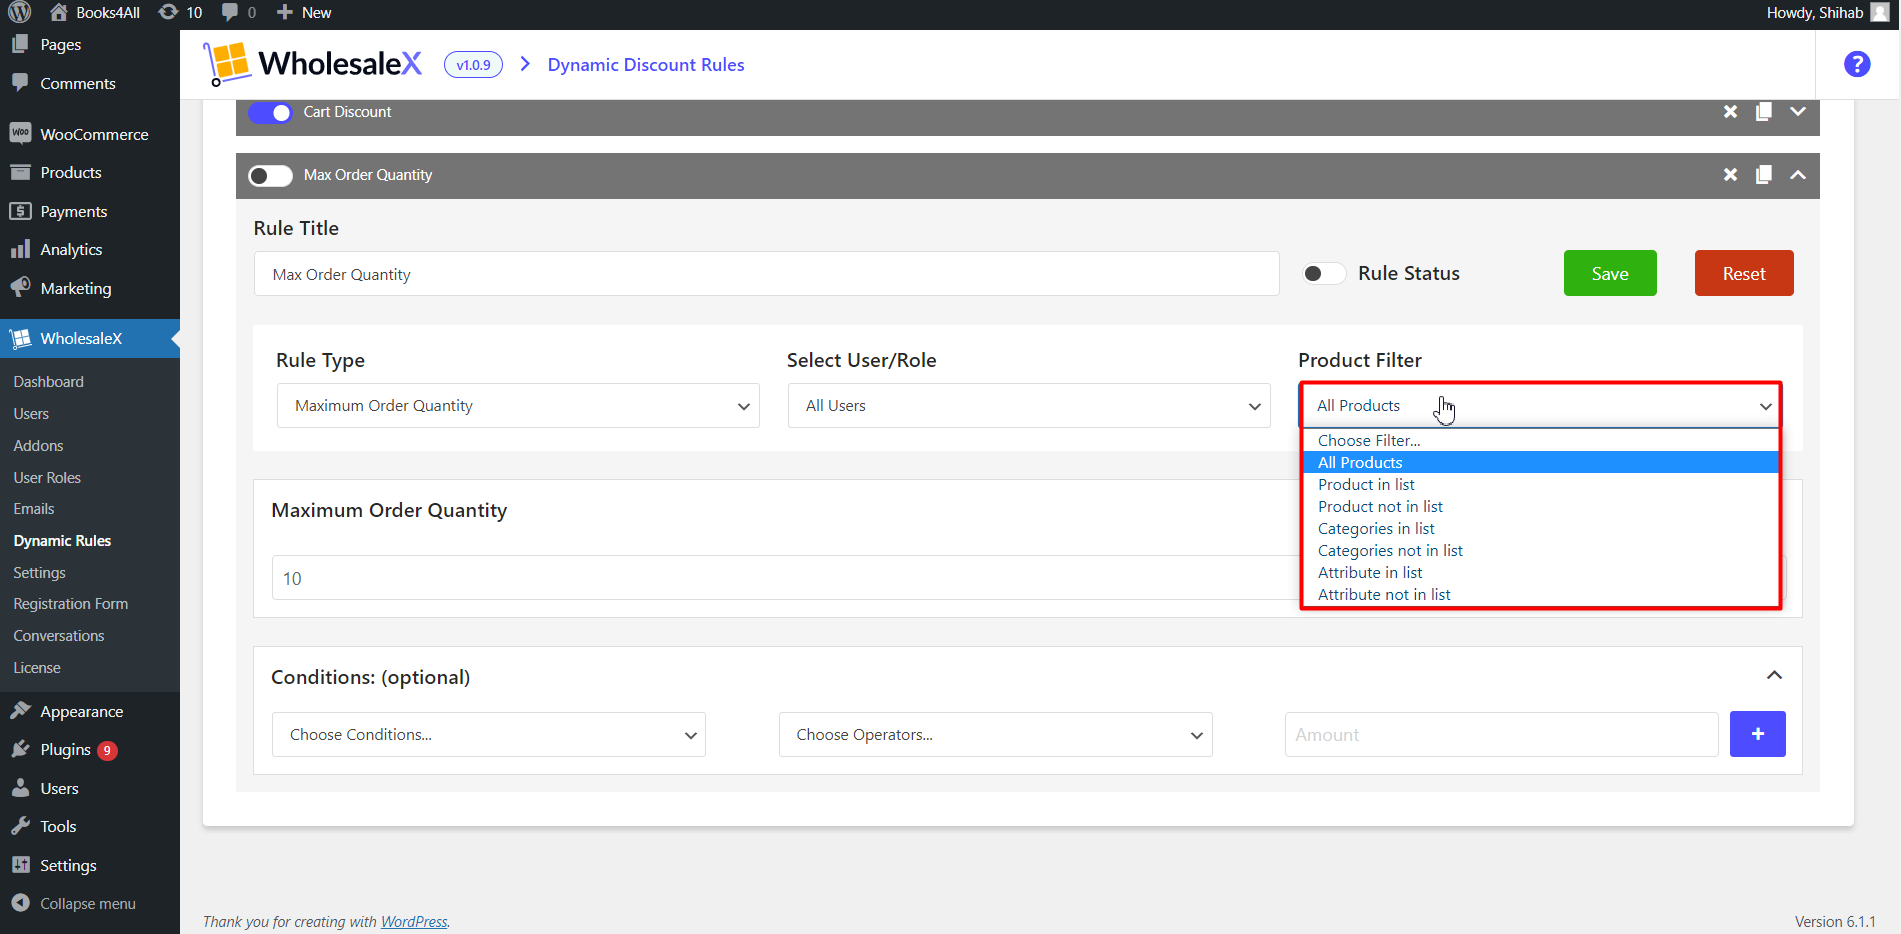This screenshot has height=934, width=1901.
Task: Open the Plugins plug icon
Action: pyautogui.click(x=20, y=749)
